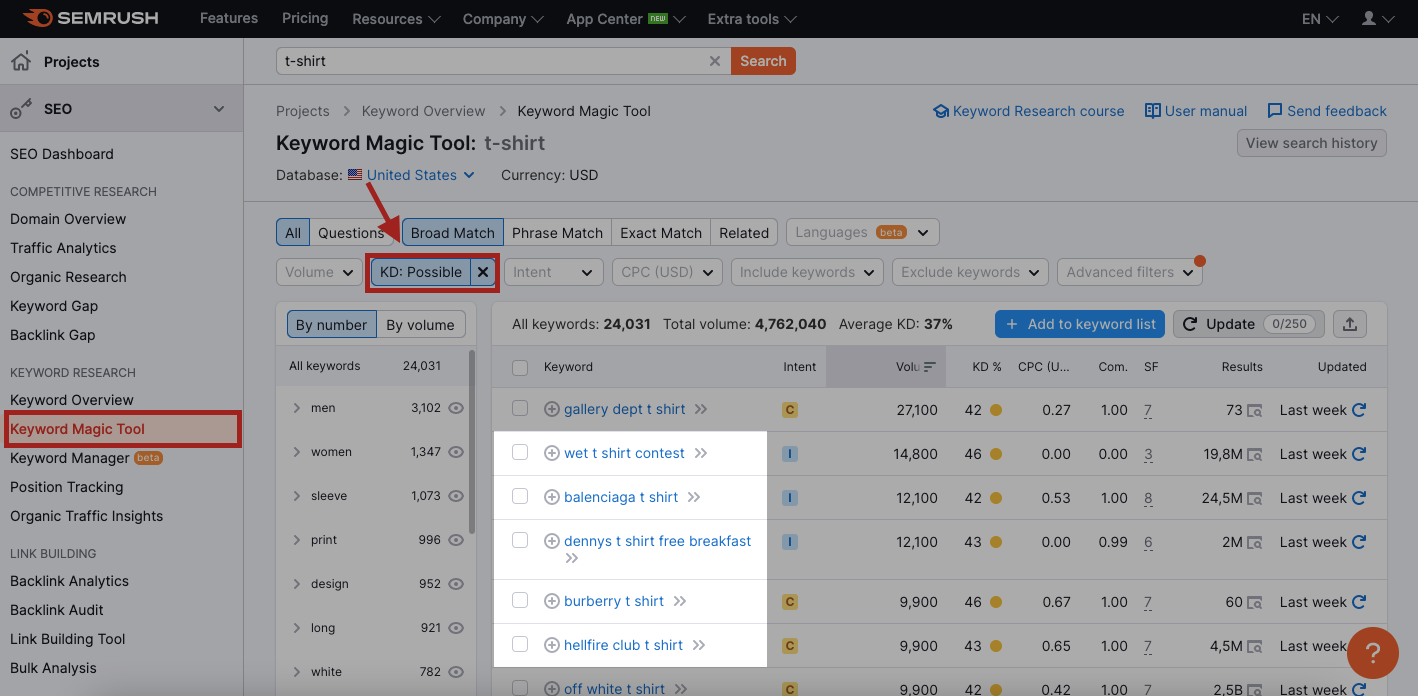Expand the women keyword group

(x=297, y=452)
